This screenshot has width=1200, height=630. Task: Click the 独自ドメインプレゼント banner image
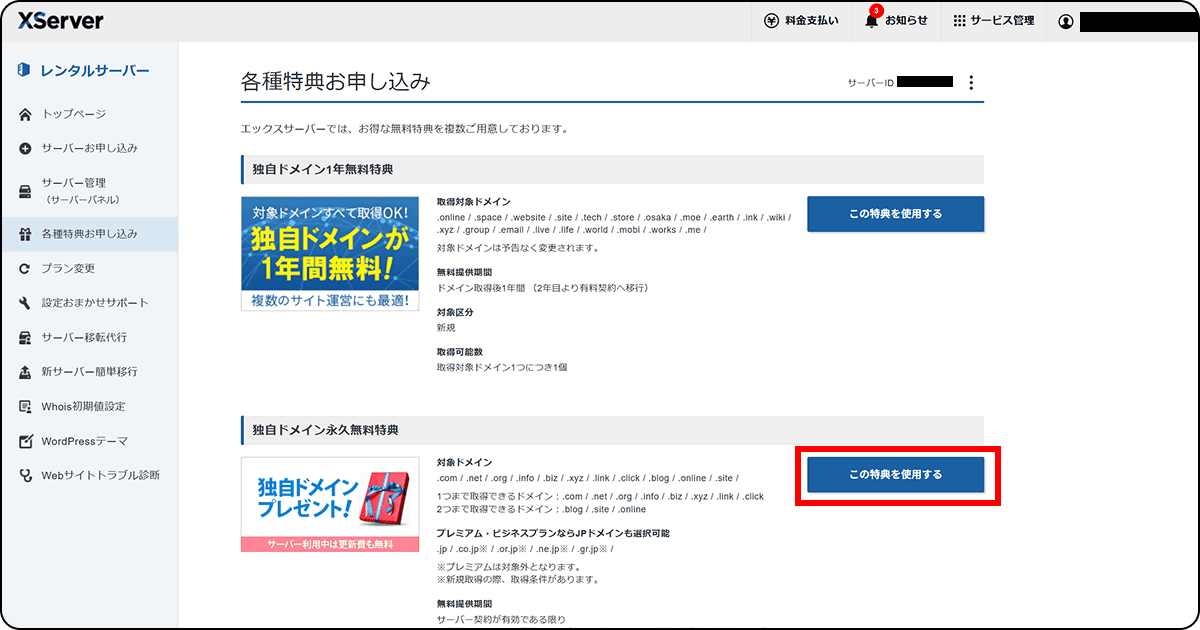coord(330,504)
